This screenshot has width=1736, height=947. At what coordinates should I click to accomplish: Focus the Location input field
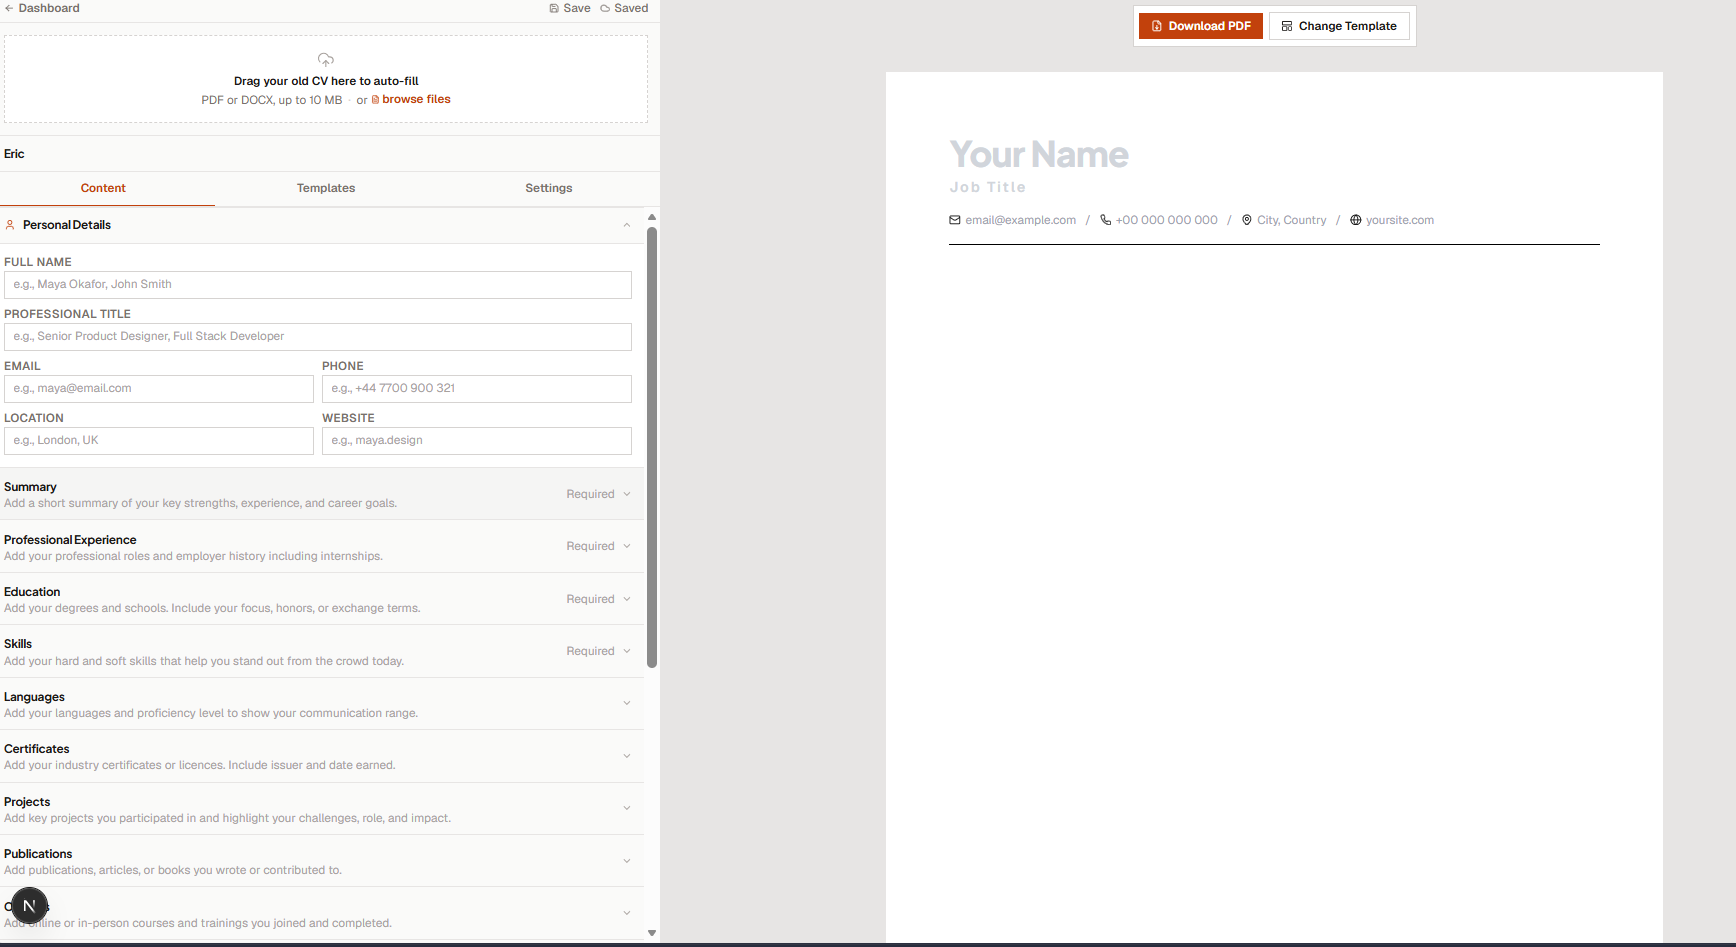tap(159, 441)
